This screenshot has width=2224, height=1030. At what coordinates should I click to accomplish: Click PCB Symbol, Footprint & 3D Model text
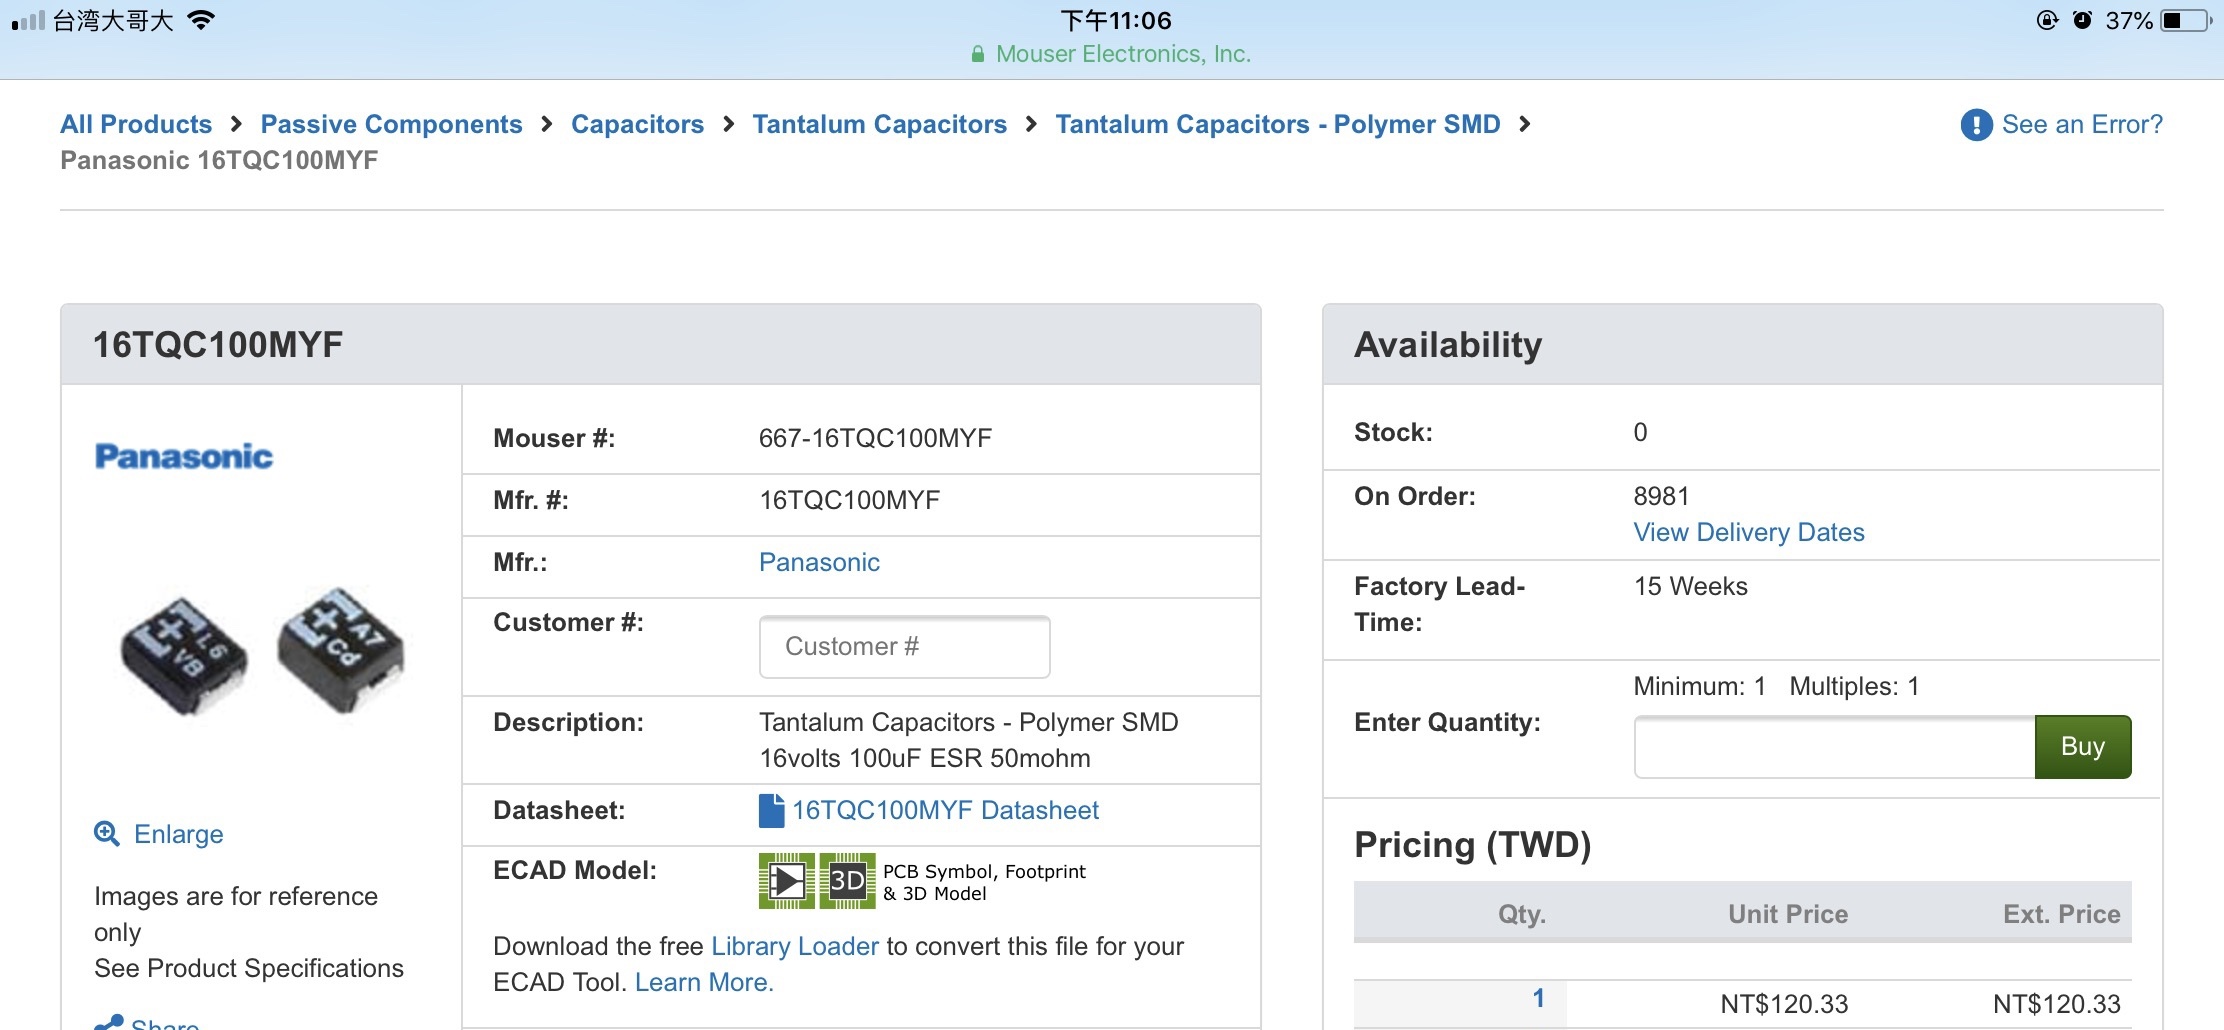tap(984, 882)
